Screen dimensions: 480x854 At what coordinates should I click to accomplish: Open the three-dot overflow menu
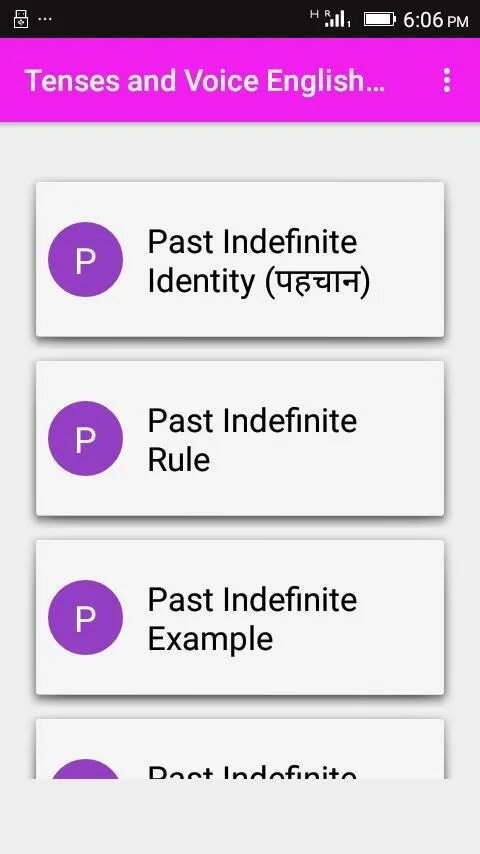click(x=447, y=81)
